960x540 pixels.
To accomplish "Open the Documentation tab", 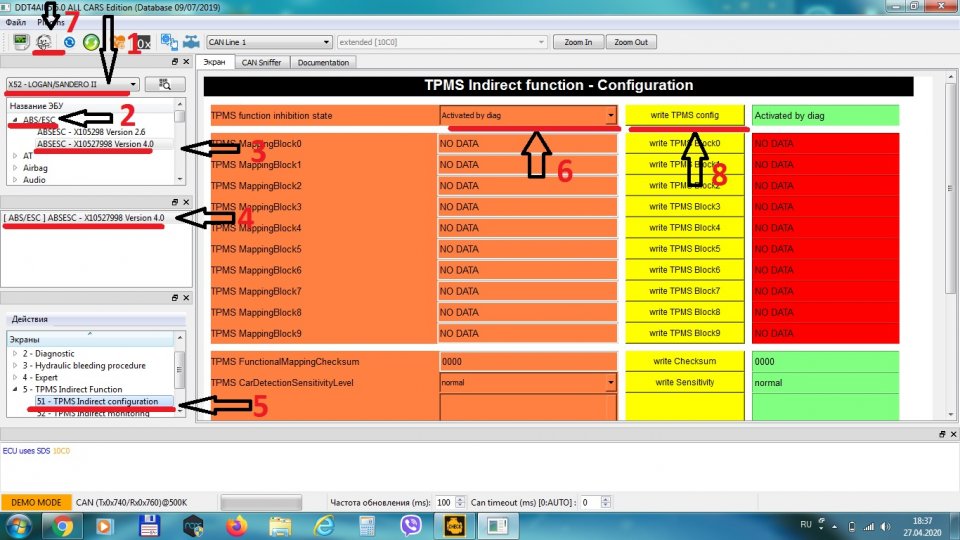I will pyautogui.click(x=323, y=62).
